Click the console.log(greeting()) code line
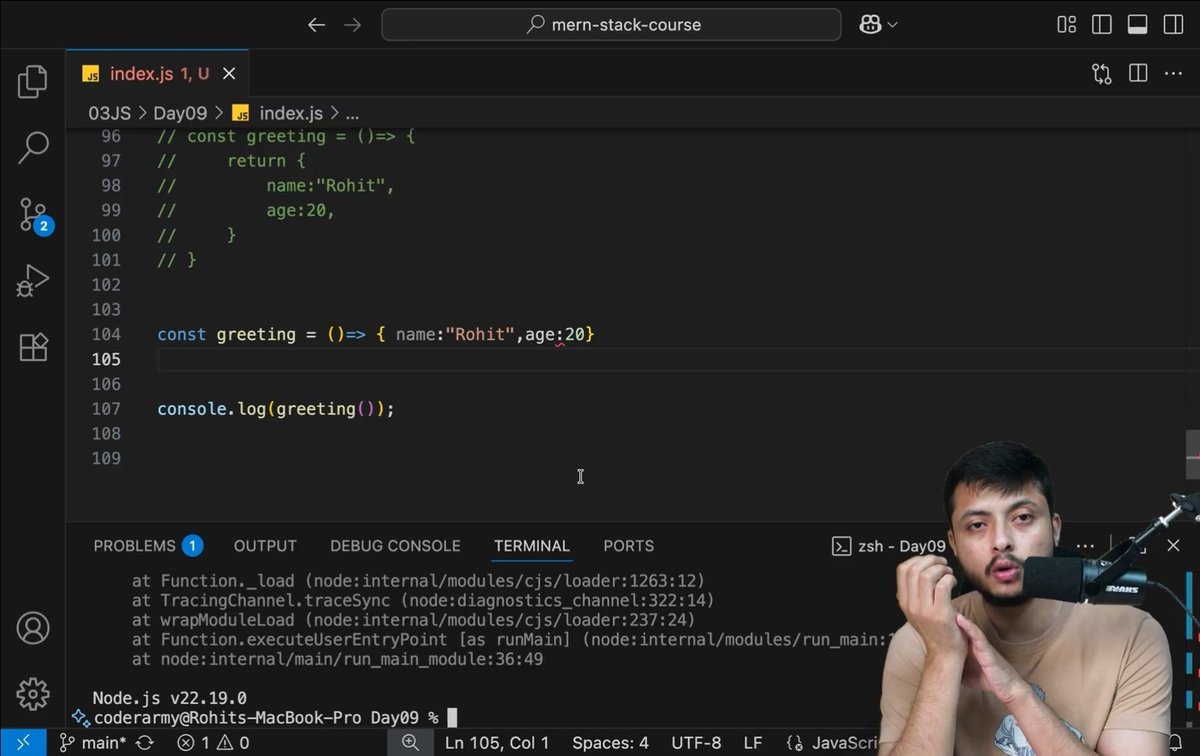1200x756 pixels. [x=276, y=409]
